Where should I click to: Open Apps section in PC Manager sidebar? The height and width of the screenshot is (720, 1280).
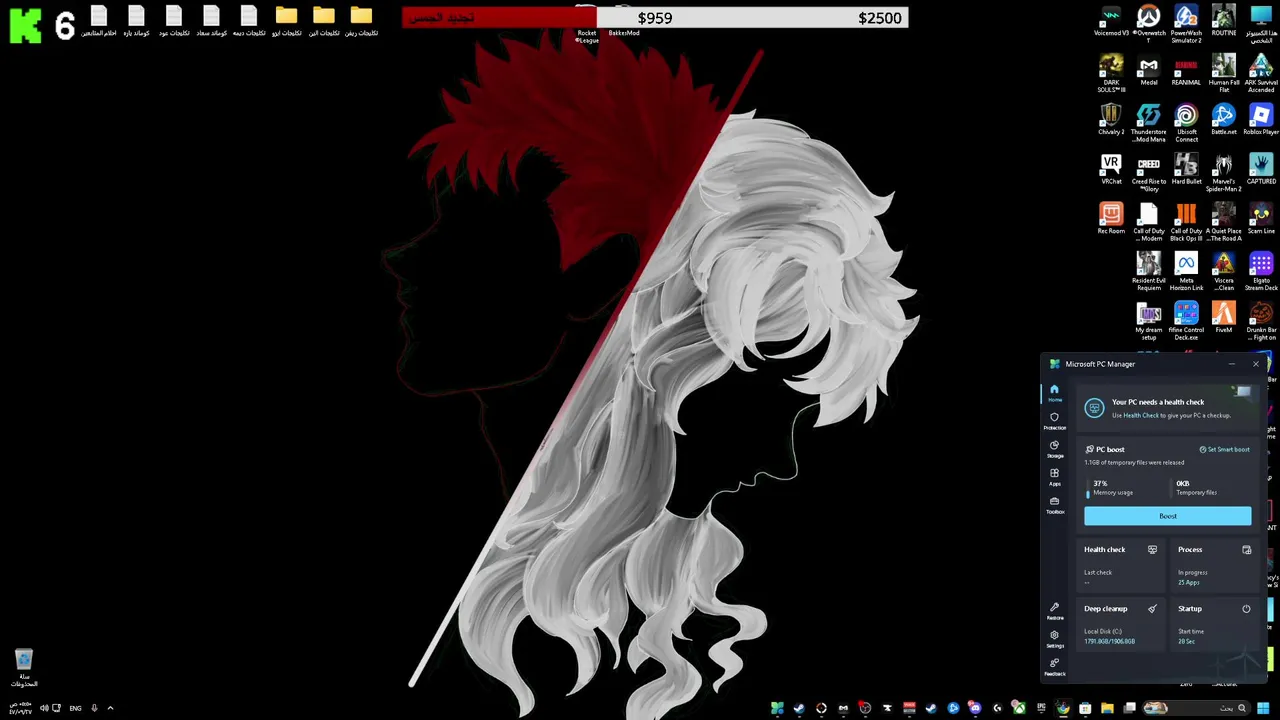pos(1054,476)
